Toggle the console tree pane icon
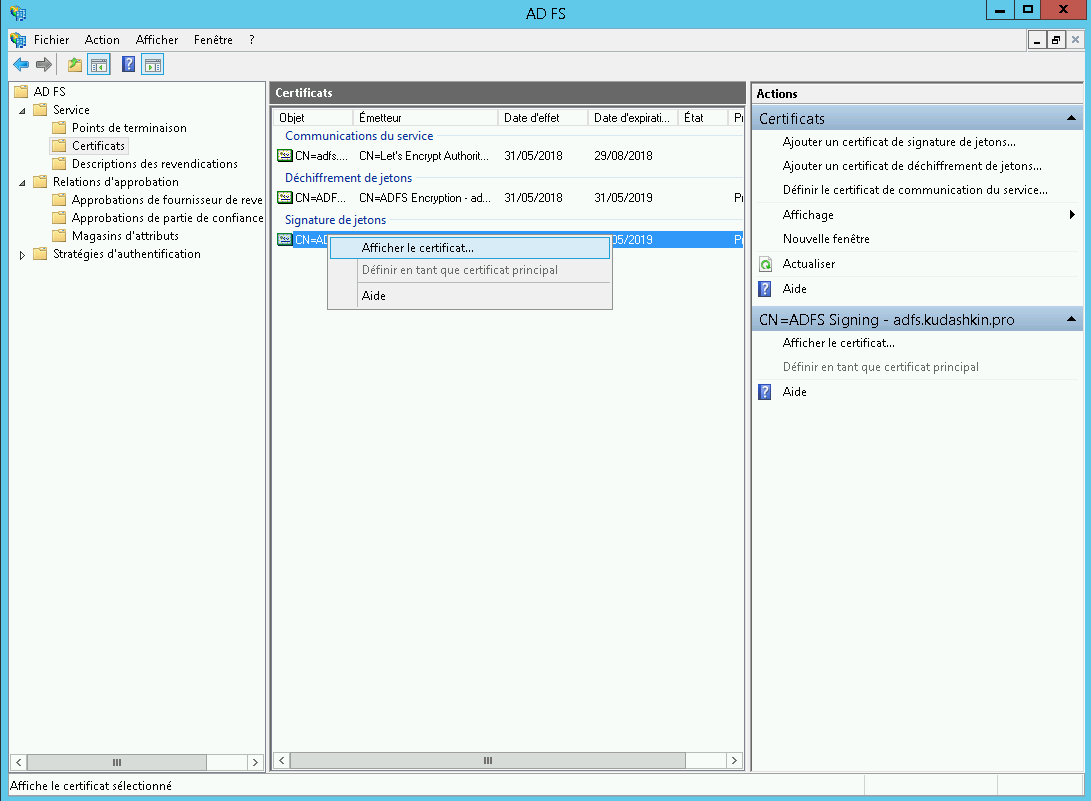 [99, 65]
